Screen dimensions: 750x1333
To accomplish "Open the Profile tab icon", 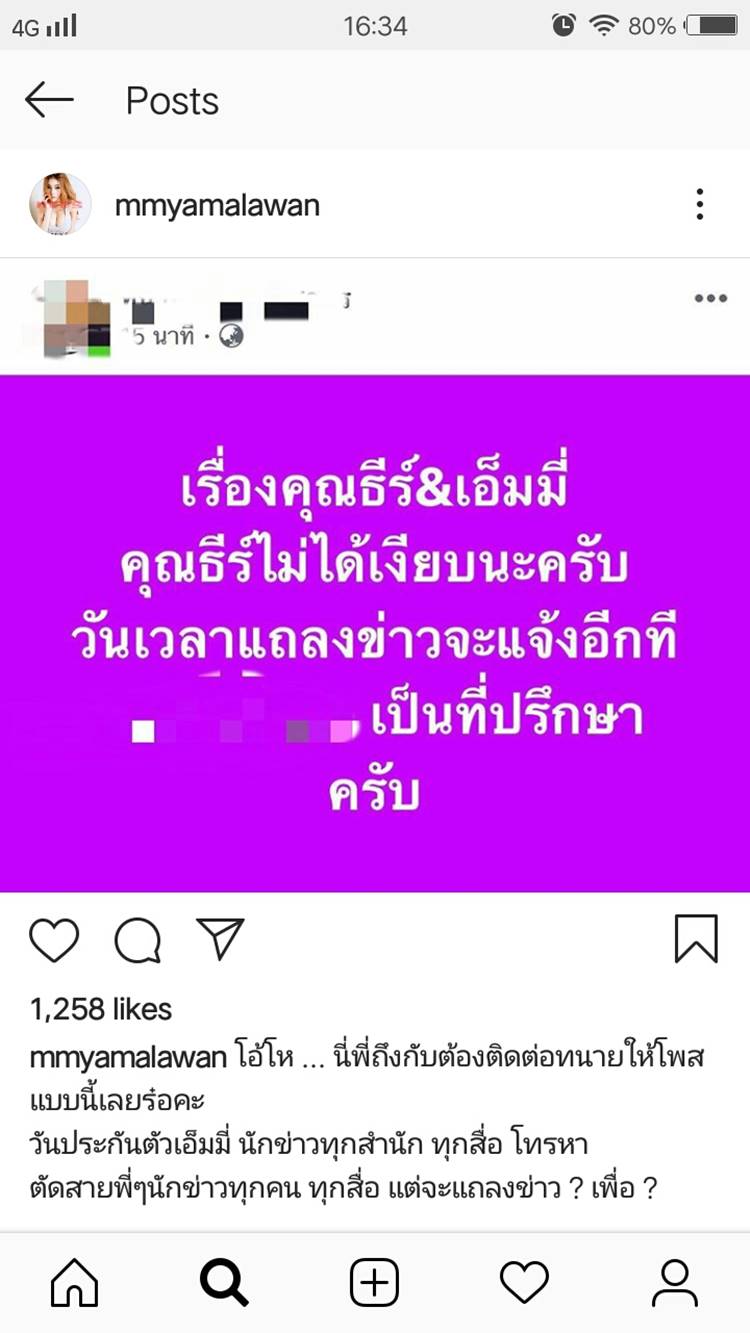I will [x=675, y=1282].
